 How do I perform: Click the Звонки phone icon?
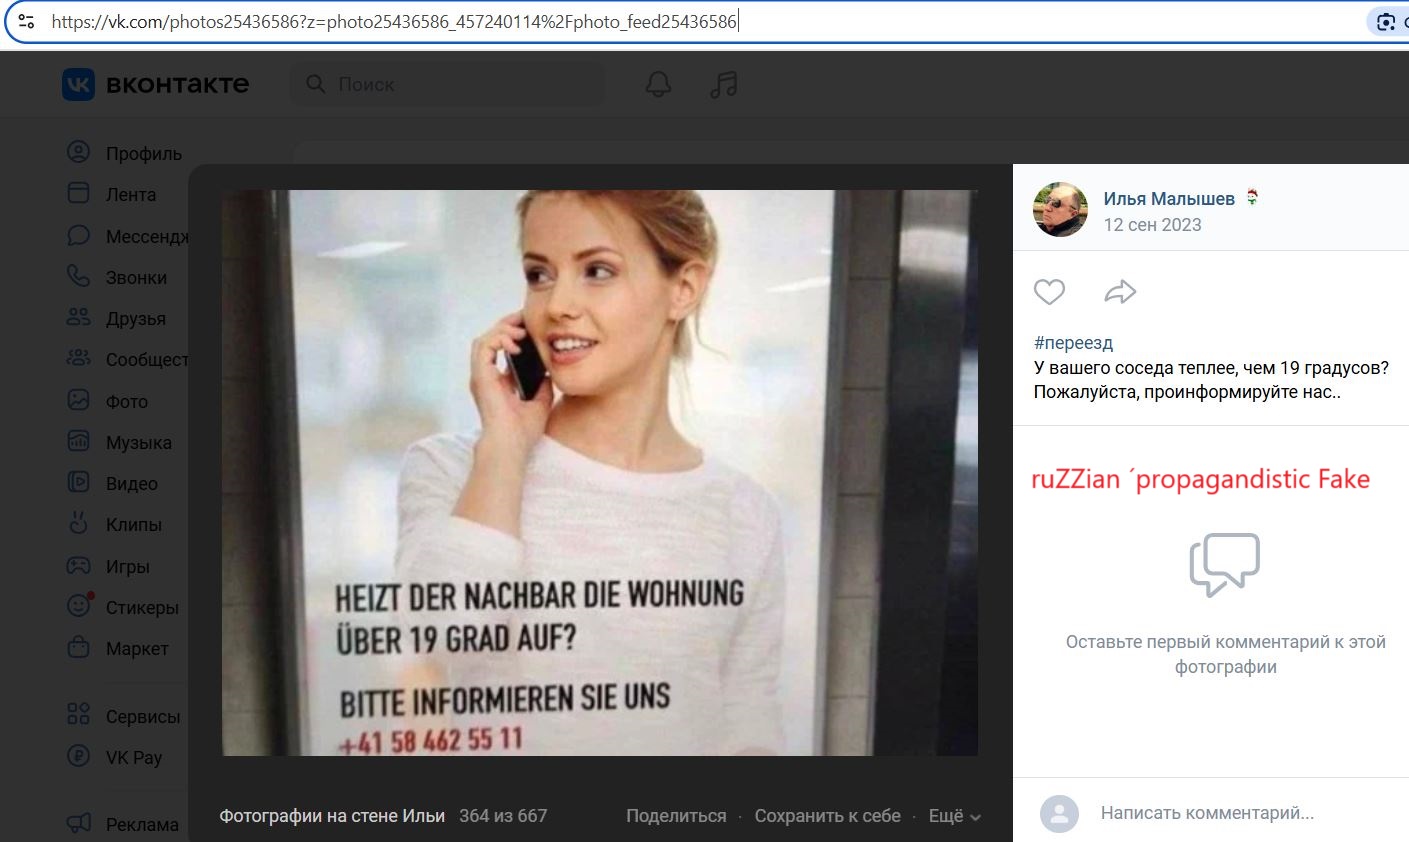pyautogui.click(x=78, y=277)
